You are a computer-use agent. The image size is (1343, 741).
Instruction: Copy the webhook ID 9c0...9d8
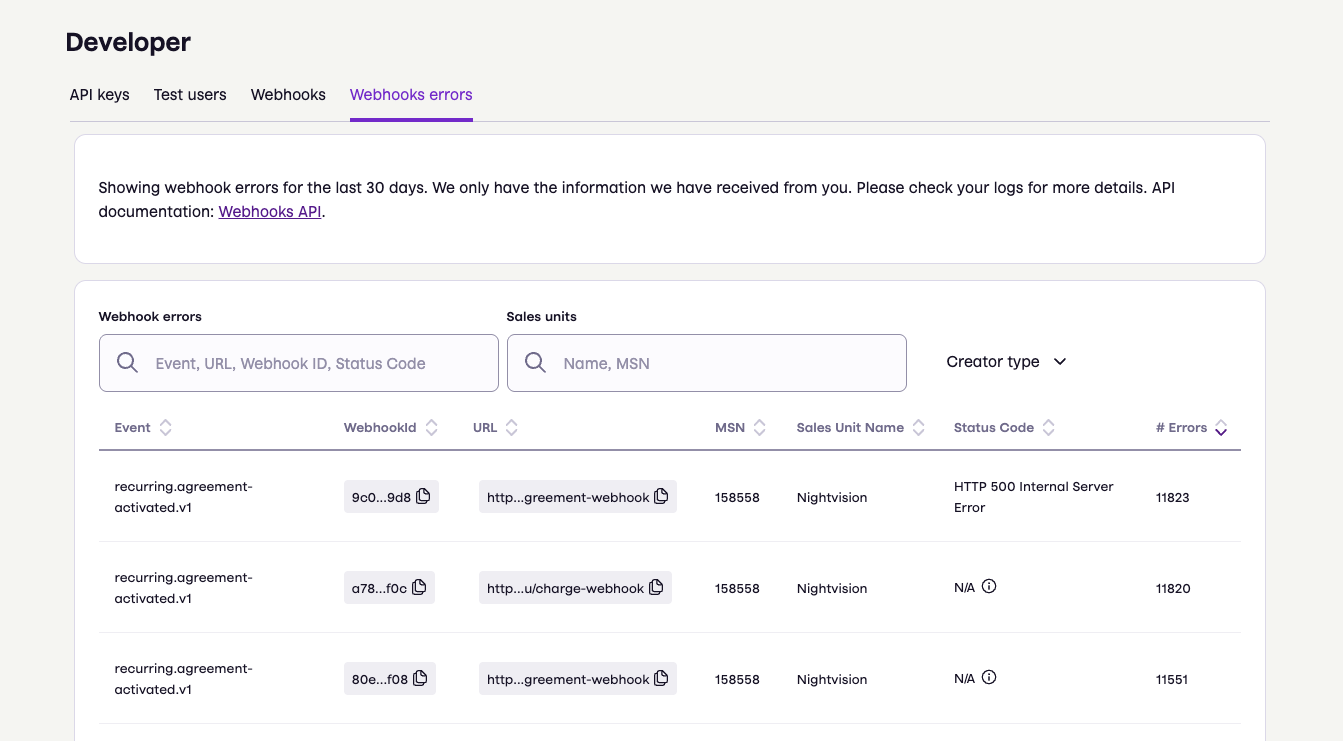[423, 495]
